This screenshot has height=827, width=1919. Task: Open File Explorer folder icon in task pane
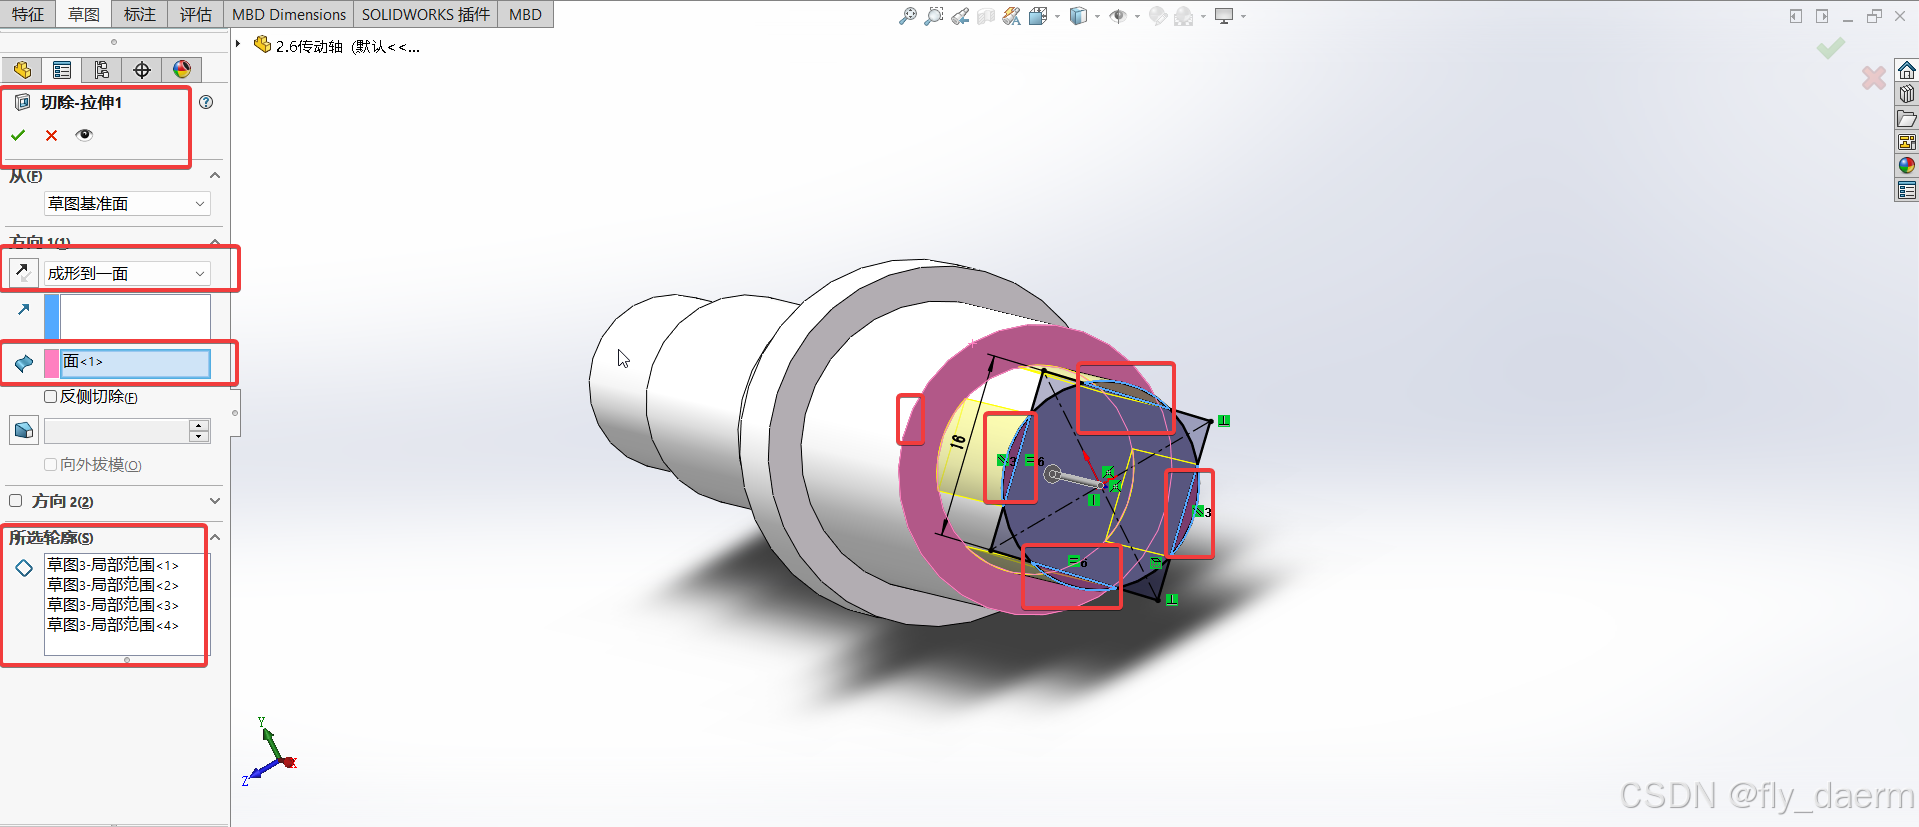pyautogui.click(x=1907, y=118)
